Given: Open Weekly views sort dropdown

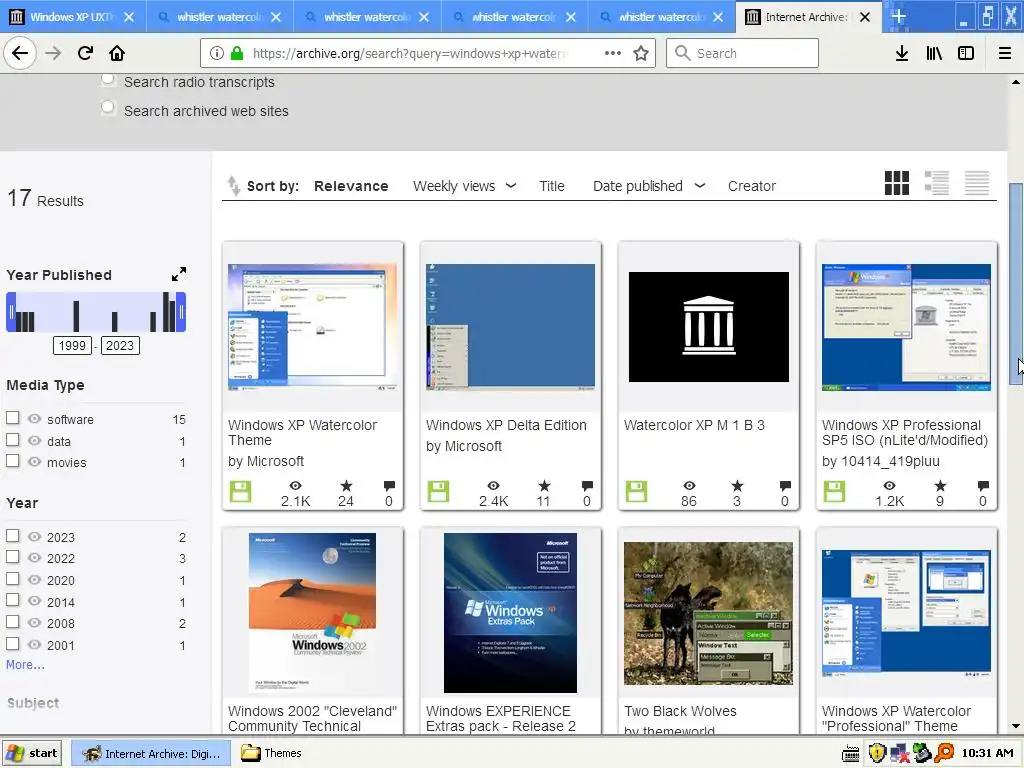Looking at the screenshot, I should click(464, 186).
